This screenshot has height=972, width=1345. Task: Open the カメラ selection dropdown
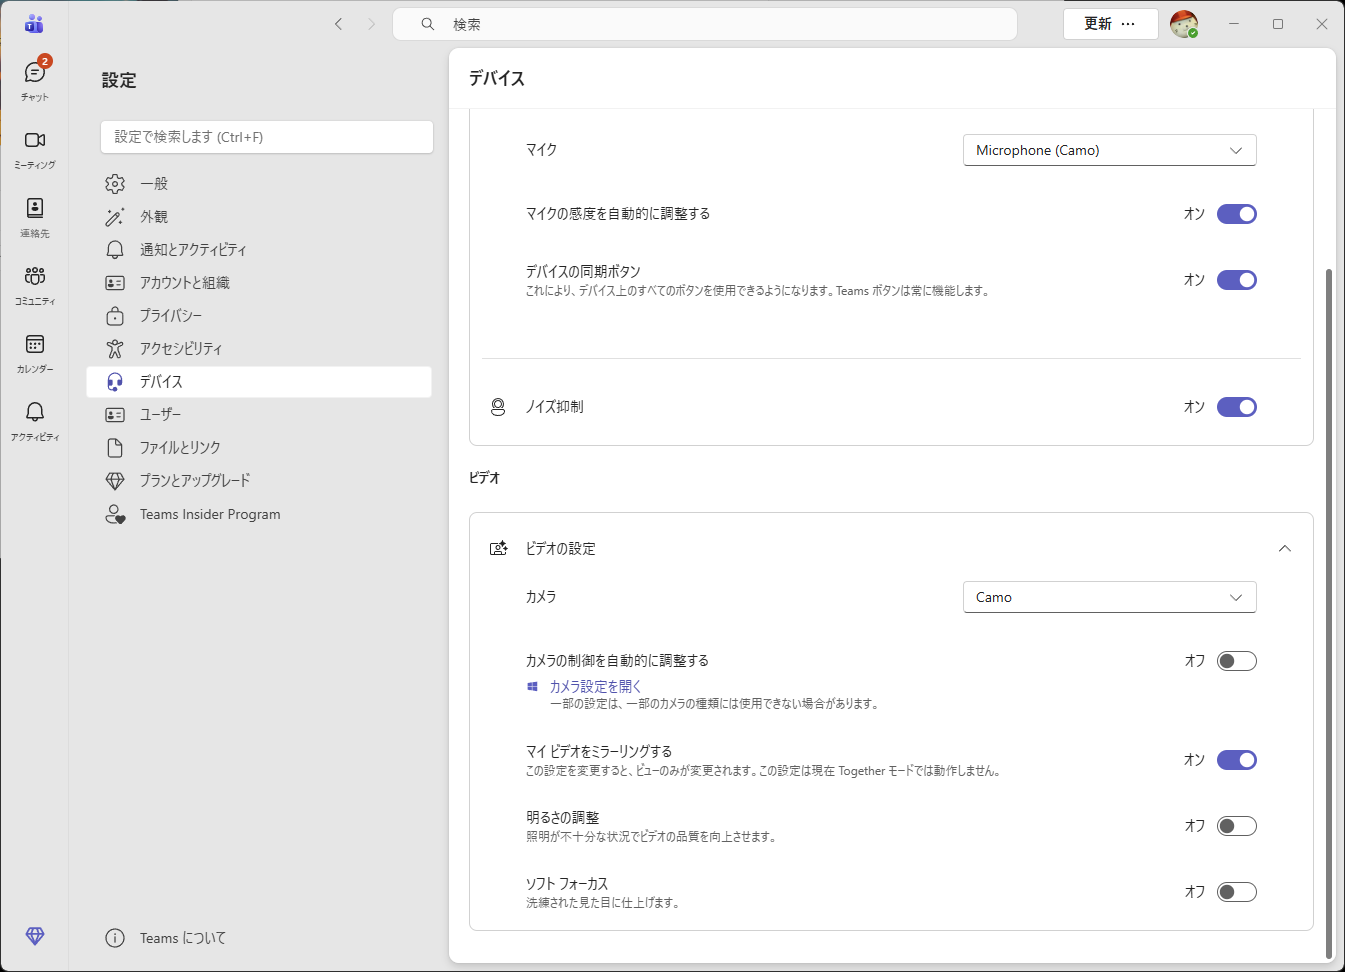coord(1109,597)
